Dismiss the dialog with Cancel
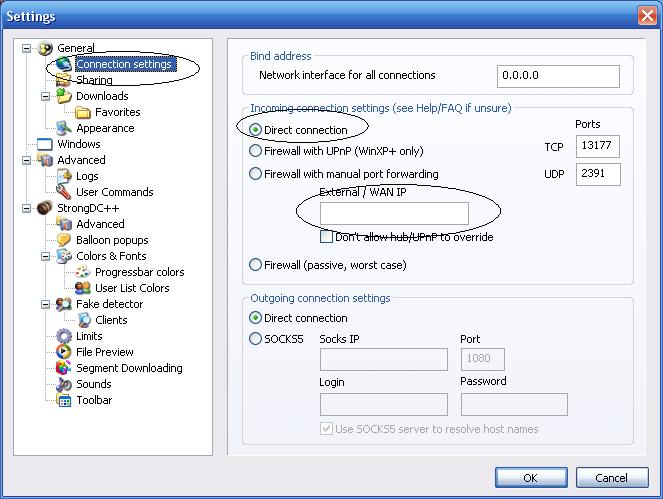The width and height of the screenshot is (663, 499). tap(612, 478)
